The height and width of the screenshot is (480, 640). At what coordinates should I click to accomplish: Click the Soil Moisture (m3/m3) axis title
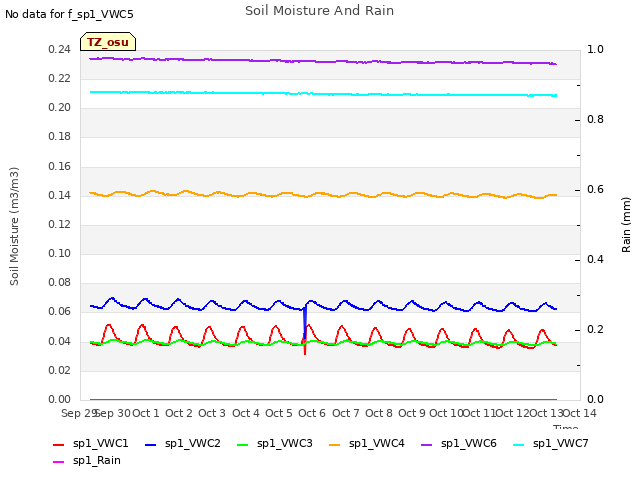coord(14,226)
